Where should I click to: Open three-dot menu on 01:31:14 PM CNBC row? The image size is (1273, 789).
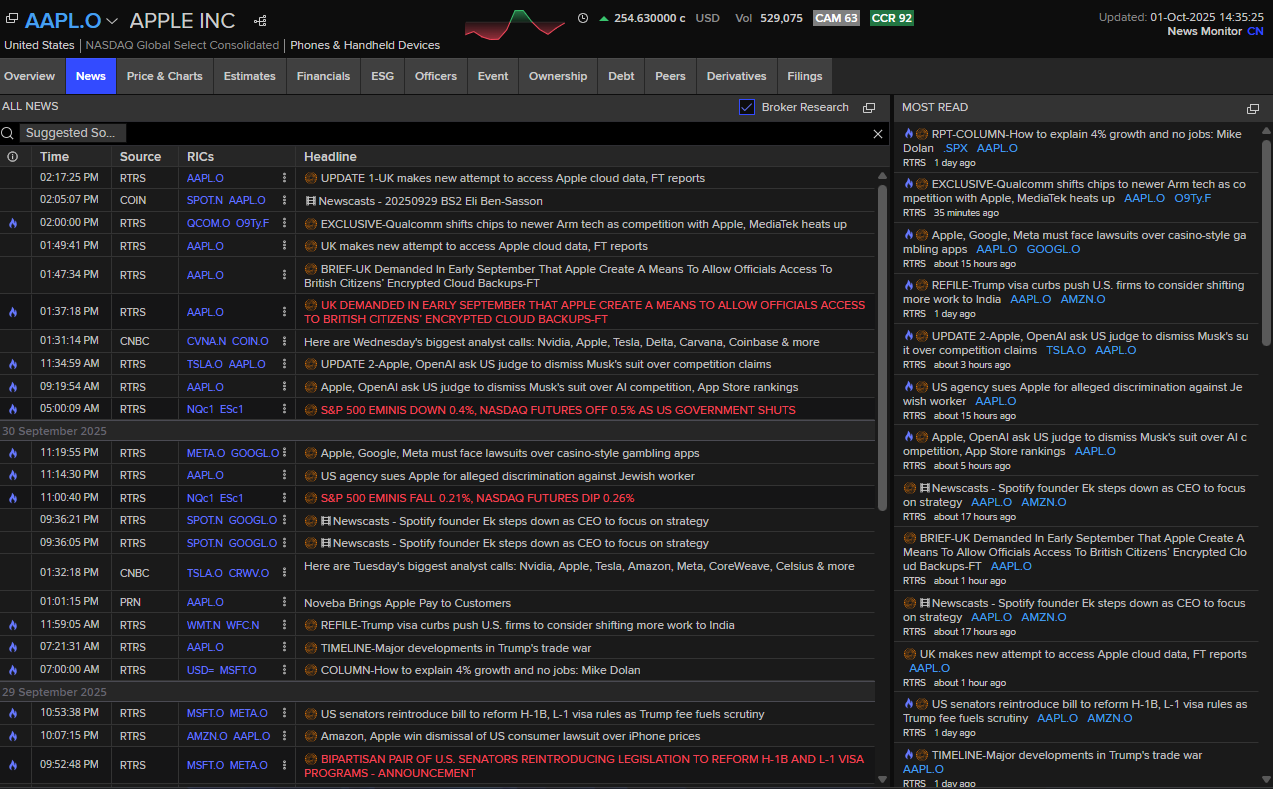tap(284, 342)
